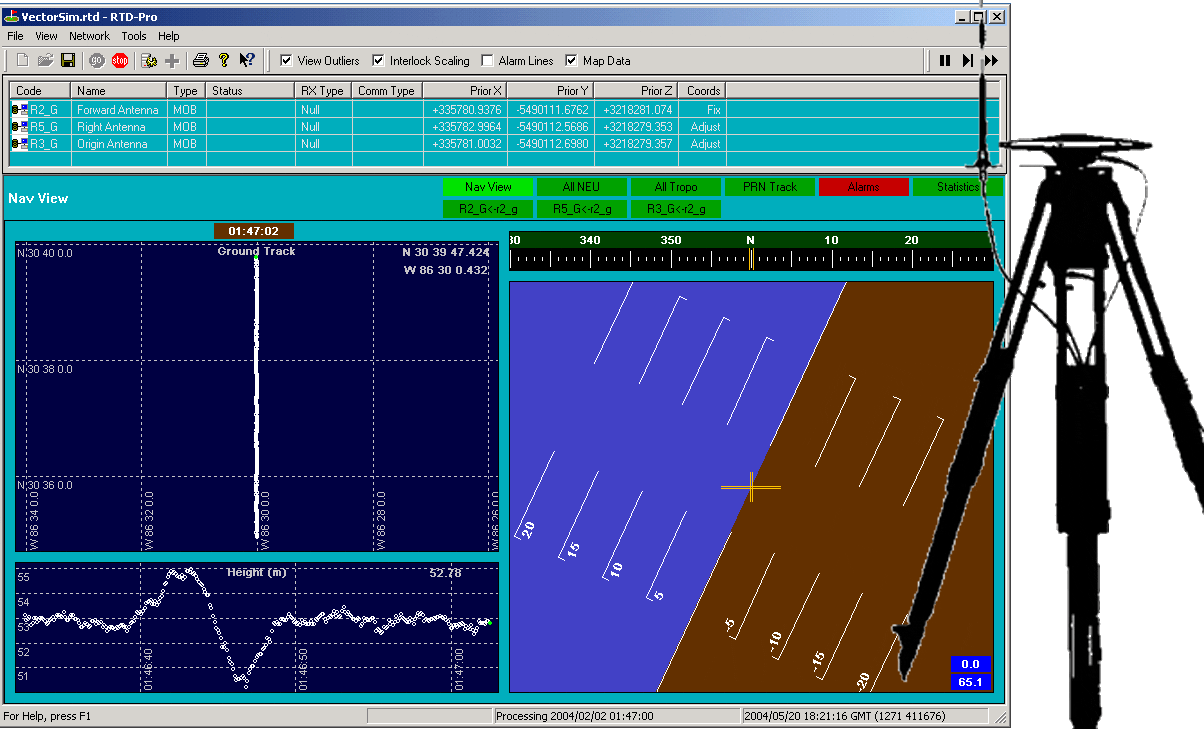Toggle the View Outliers checkbox
The width and height of the screenshot is (1204, 729).
click(x=286, y=61)
